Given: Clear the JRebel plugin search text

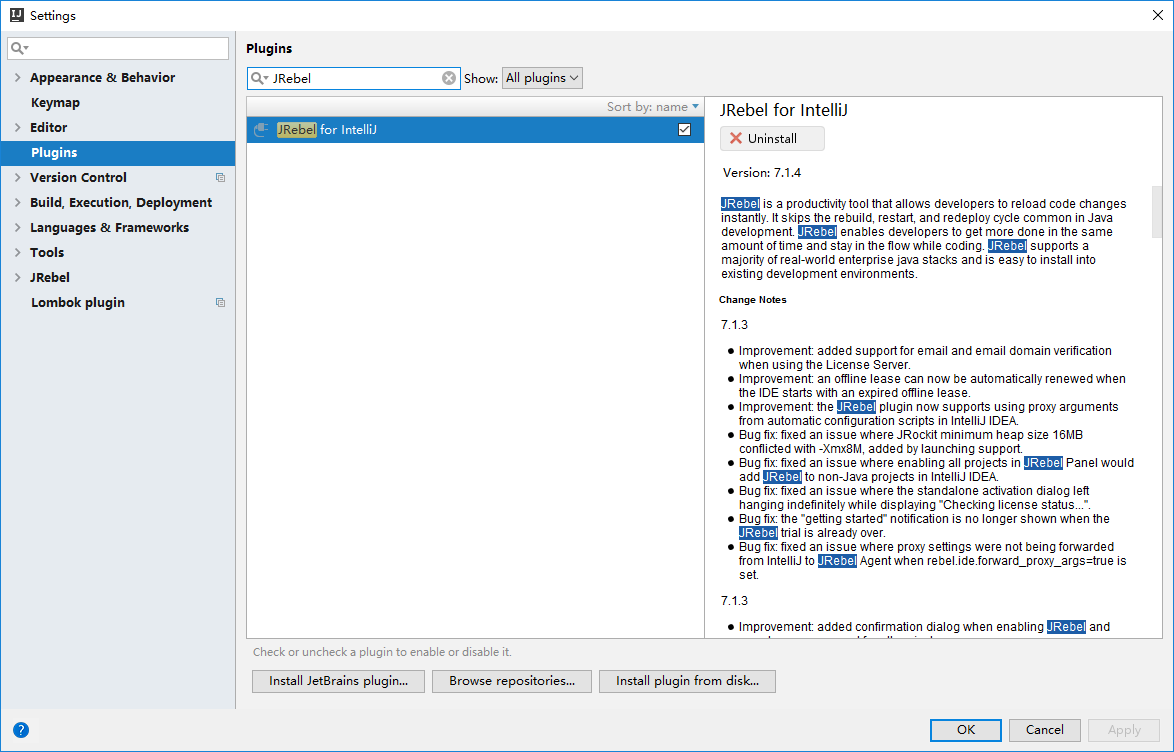Looking at the screenshot, I should [449, 78].
